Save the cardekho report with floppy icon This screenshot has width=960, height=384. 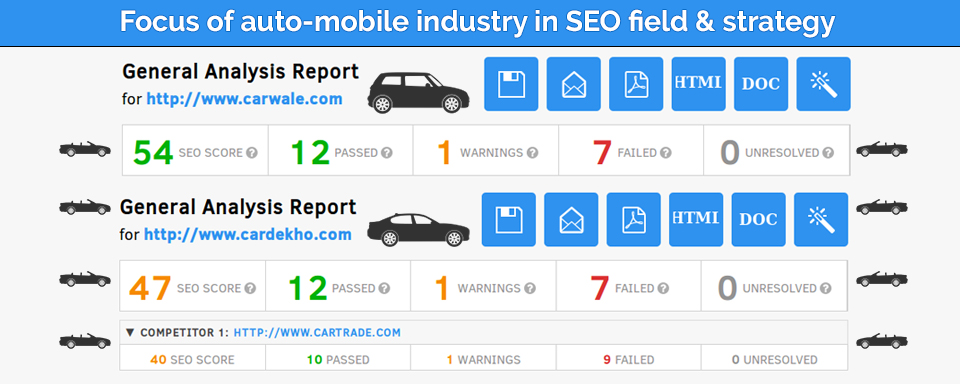[x=509, y=220]
